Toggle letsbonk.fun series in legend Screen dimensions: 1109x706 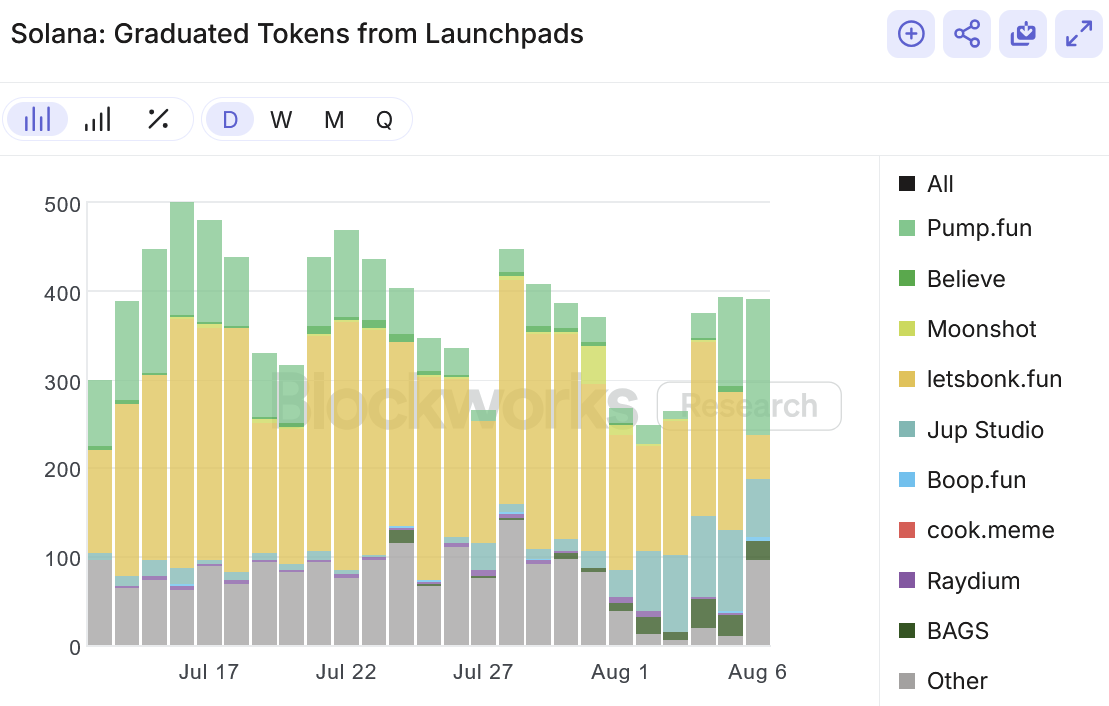993,379
